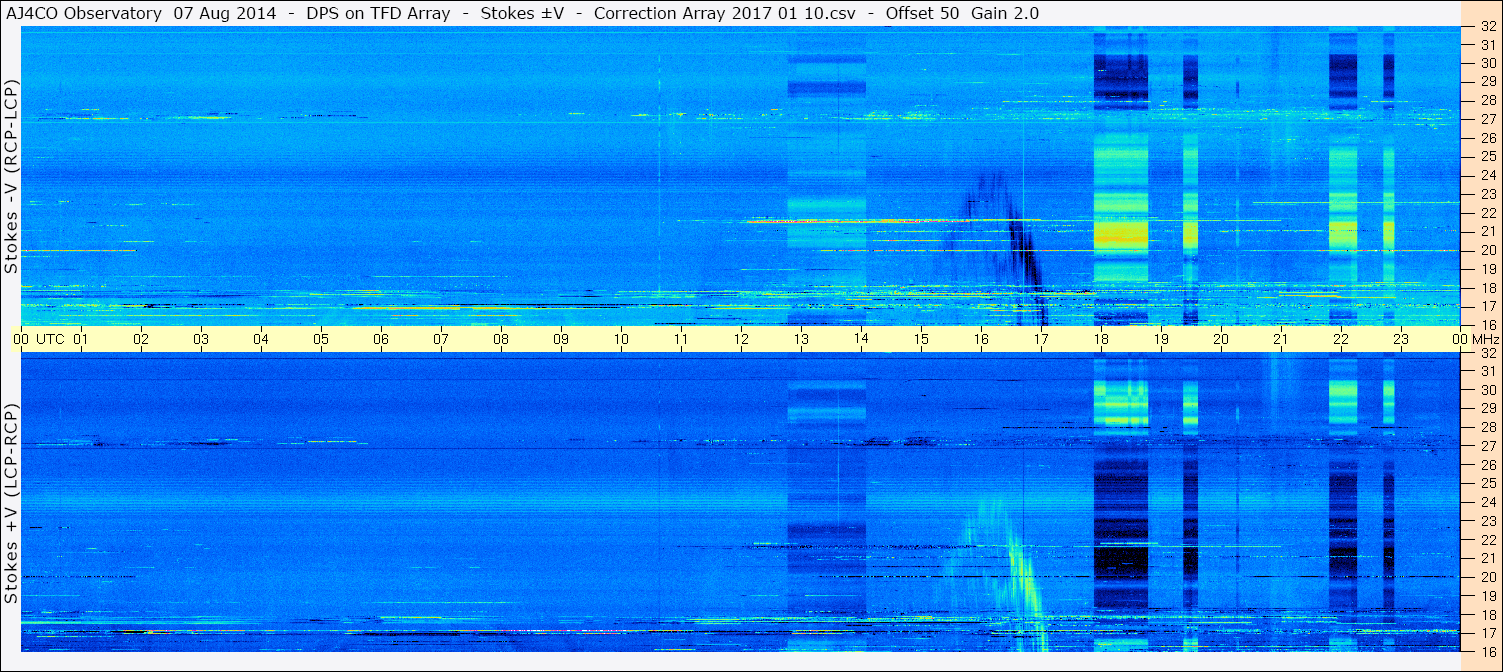The image size is (1503, 672).
Task: Click 27 MHz tick of Stokes -V panel
Action: 1487,119
